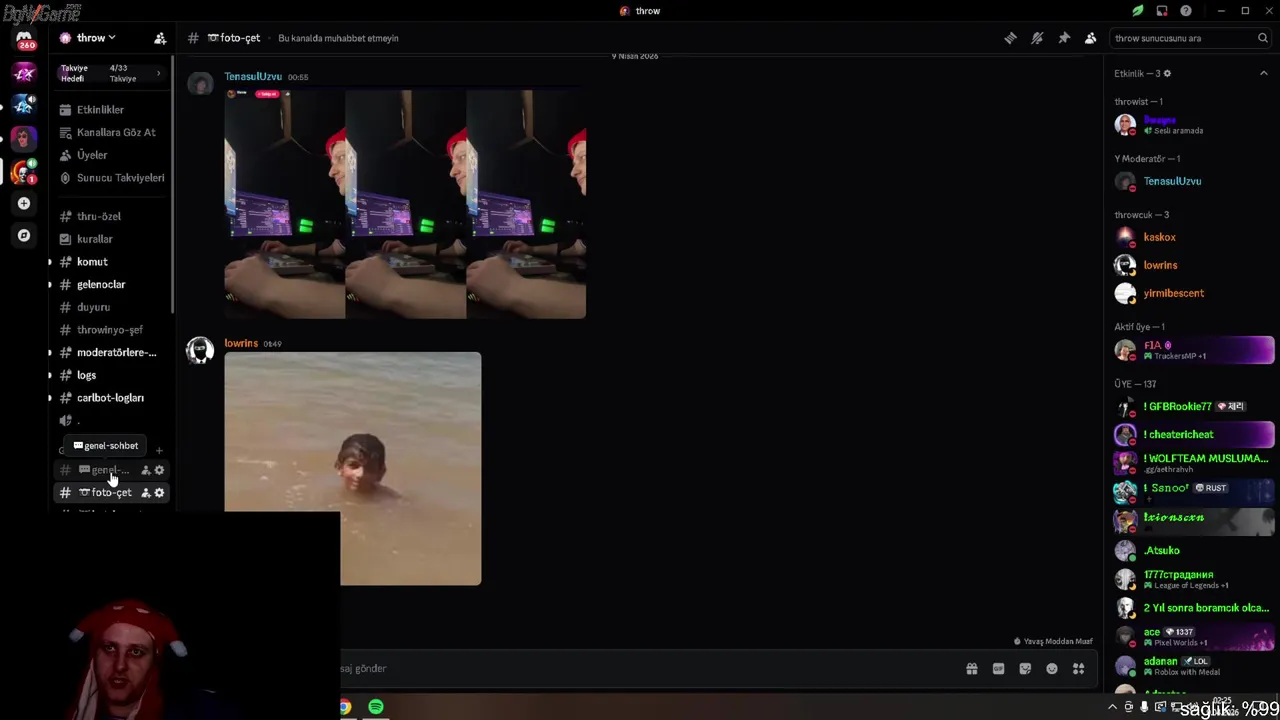Open Sunucu Takviyeleri
Image resolution: width=1280 pixels, height=720 pixels.
[x=111, y=178]
